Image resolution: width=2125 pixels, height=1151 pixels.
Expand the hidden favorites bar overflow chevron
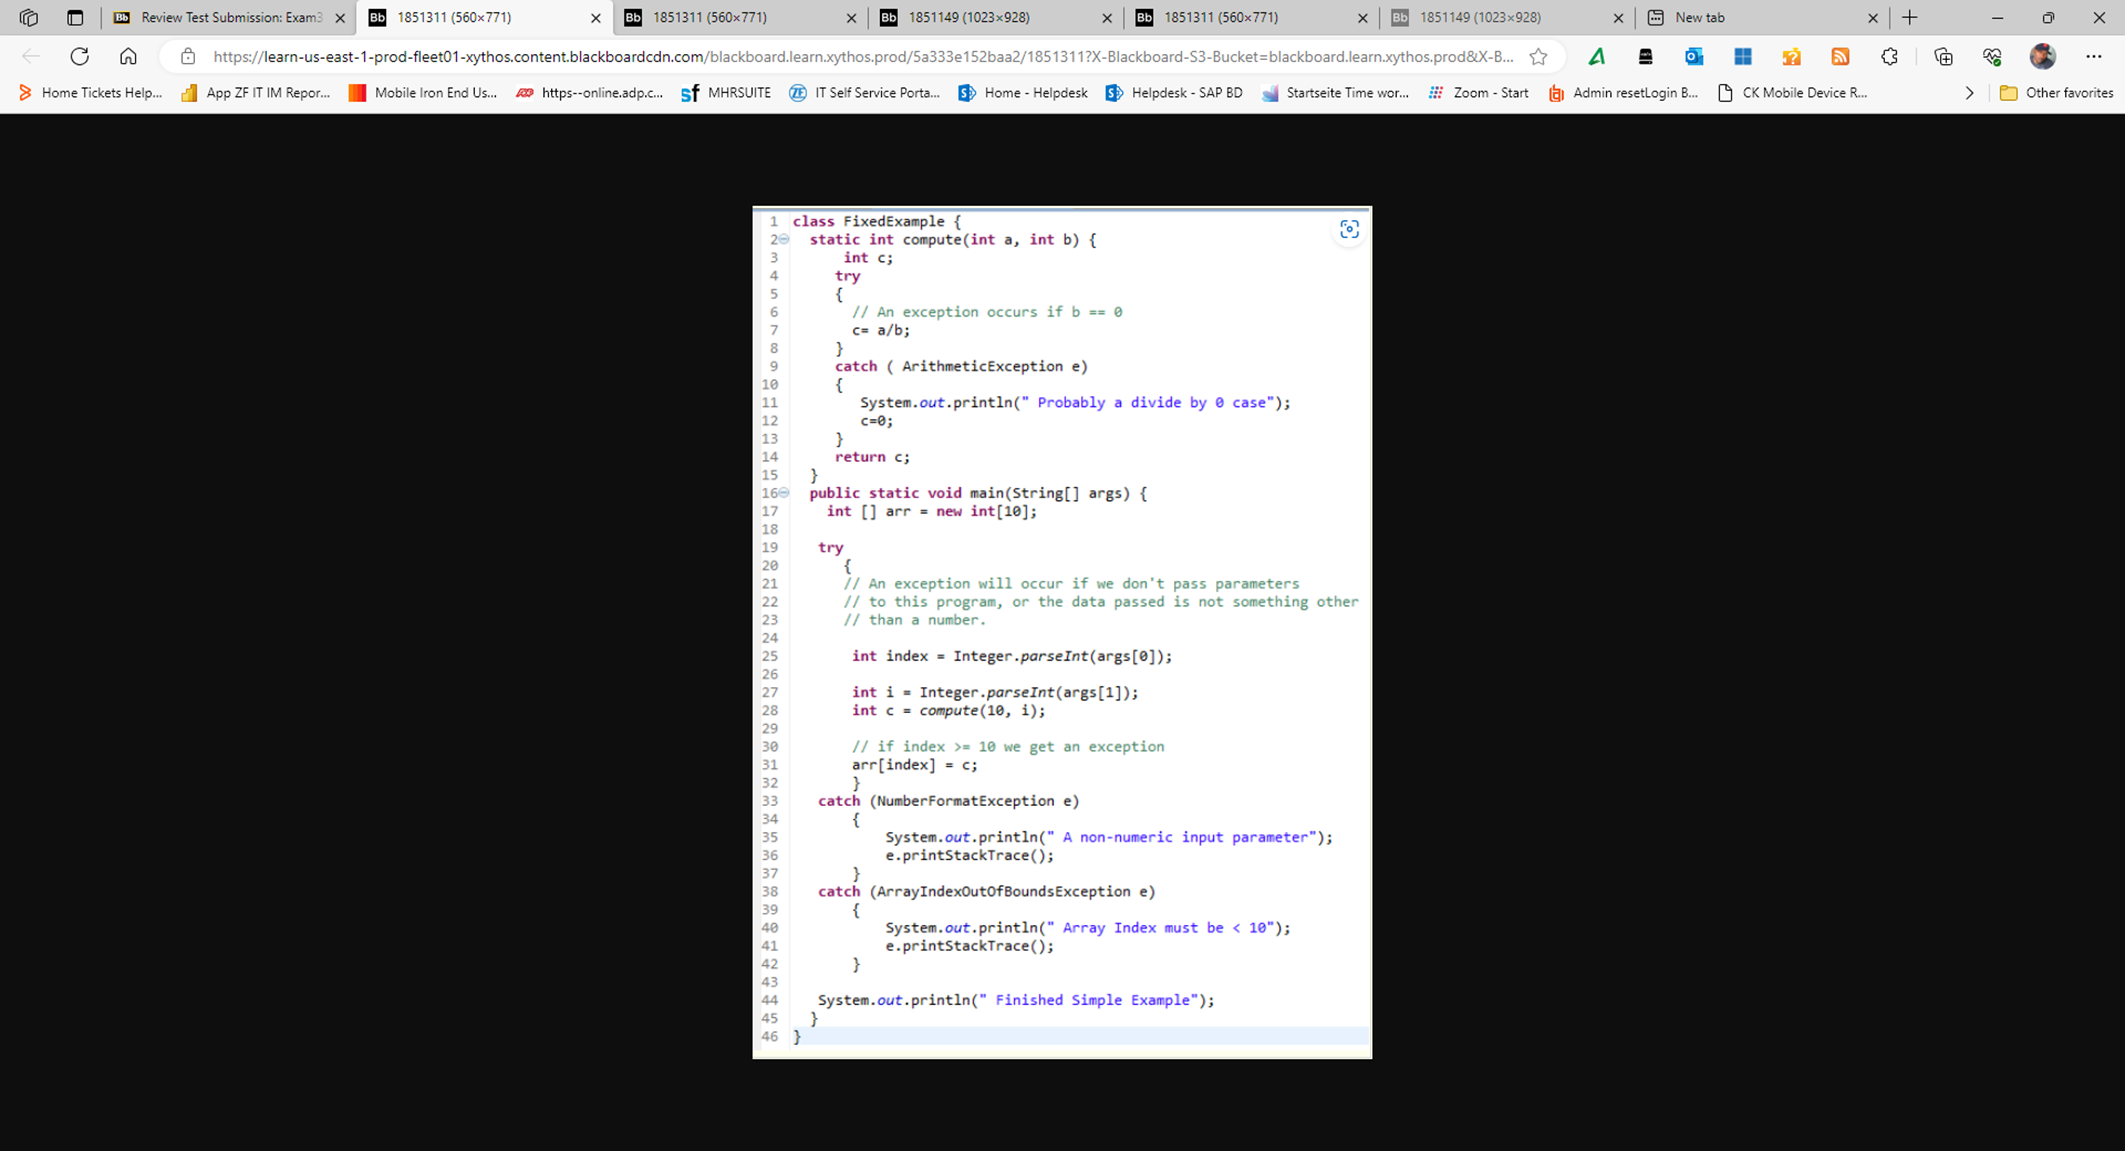[1969, 93]
